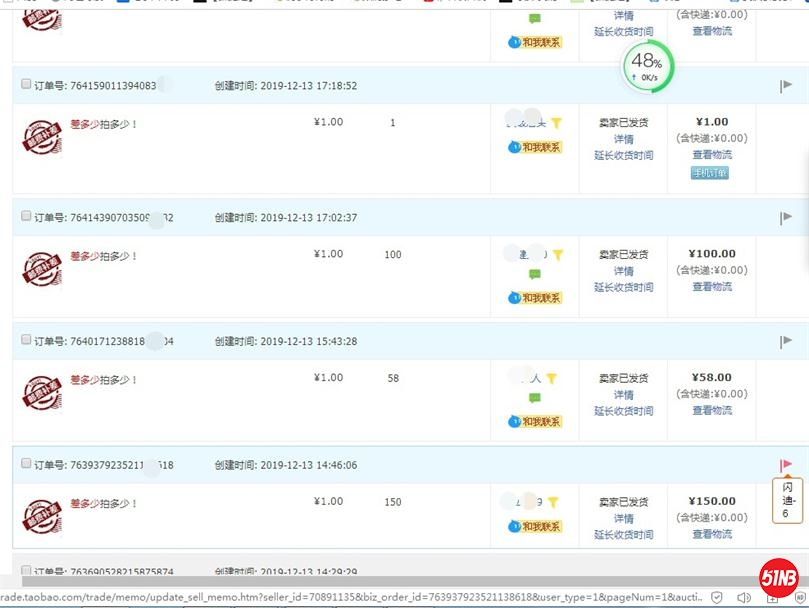
Task: Check the checkbox for order 764159011394083
Action: point(25,85)
